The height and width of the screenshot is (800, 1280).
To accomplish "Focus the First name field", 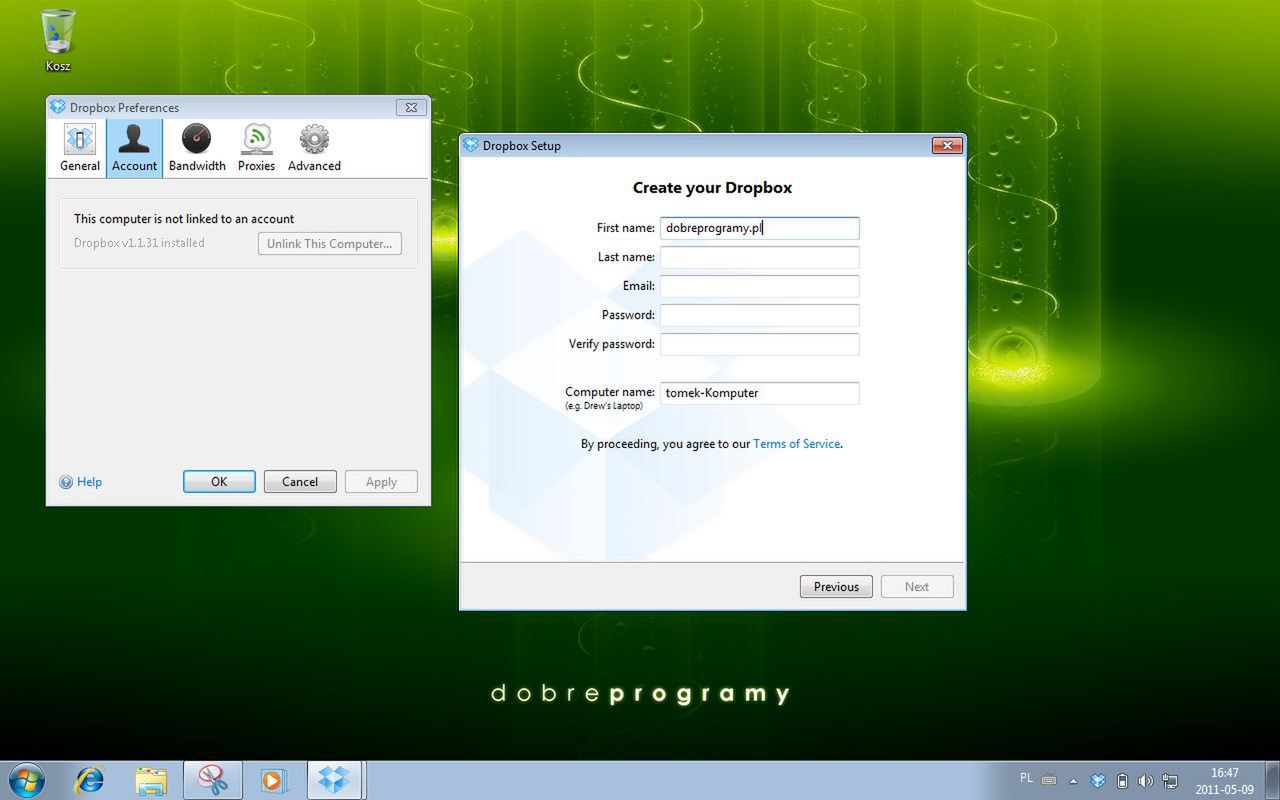I will tap(760, 228).
